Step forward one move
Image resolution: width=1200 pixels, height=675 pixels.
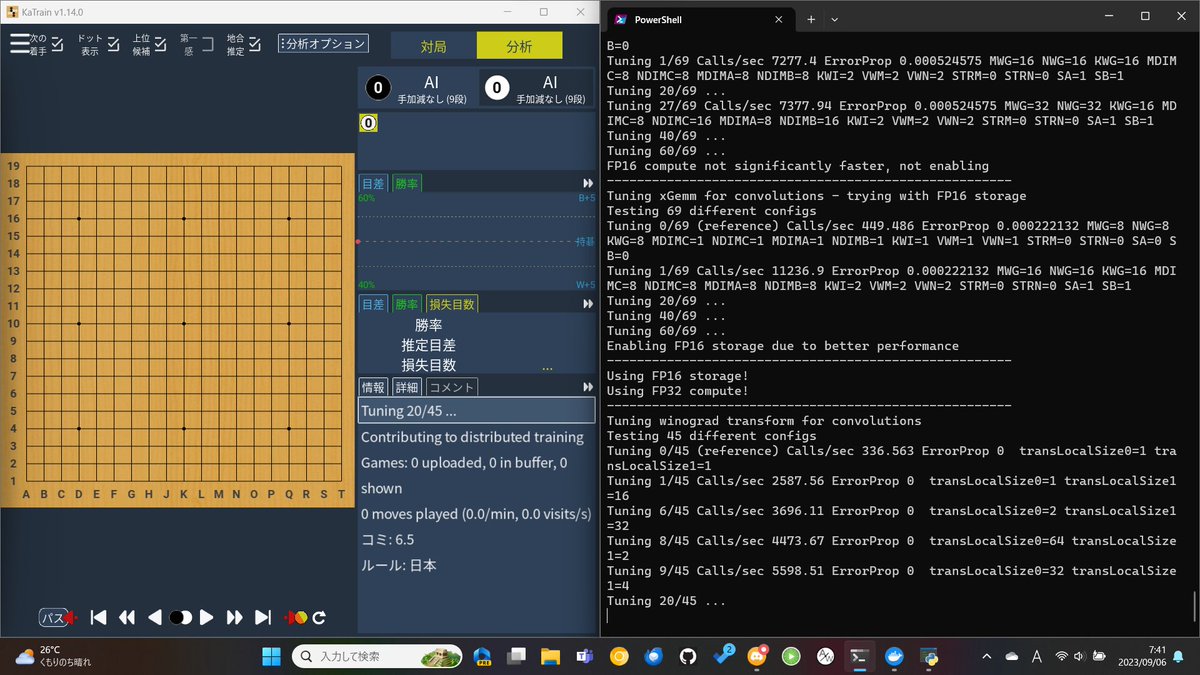(x=207, y=618)
